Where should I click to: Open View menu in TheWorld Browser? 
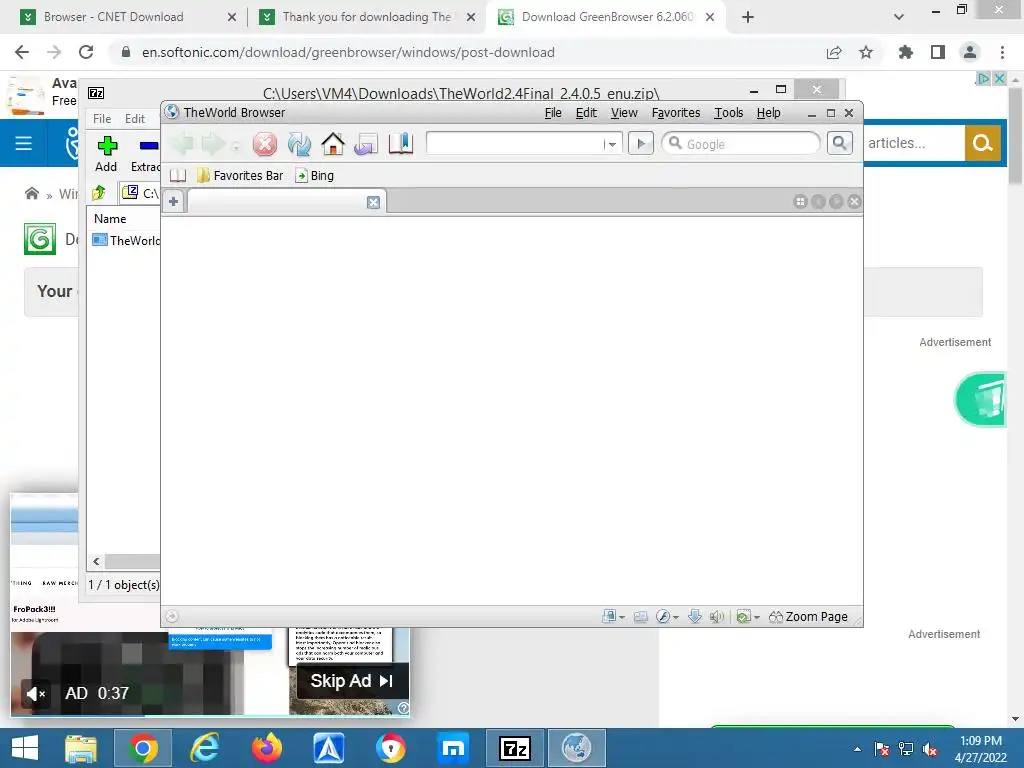tap(624, 113)
